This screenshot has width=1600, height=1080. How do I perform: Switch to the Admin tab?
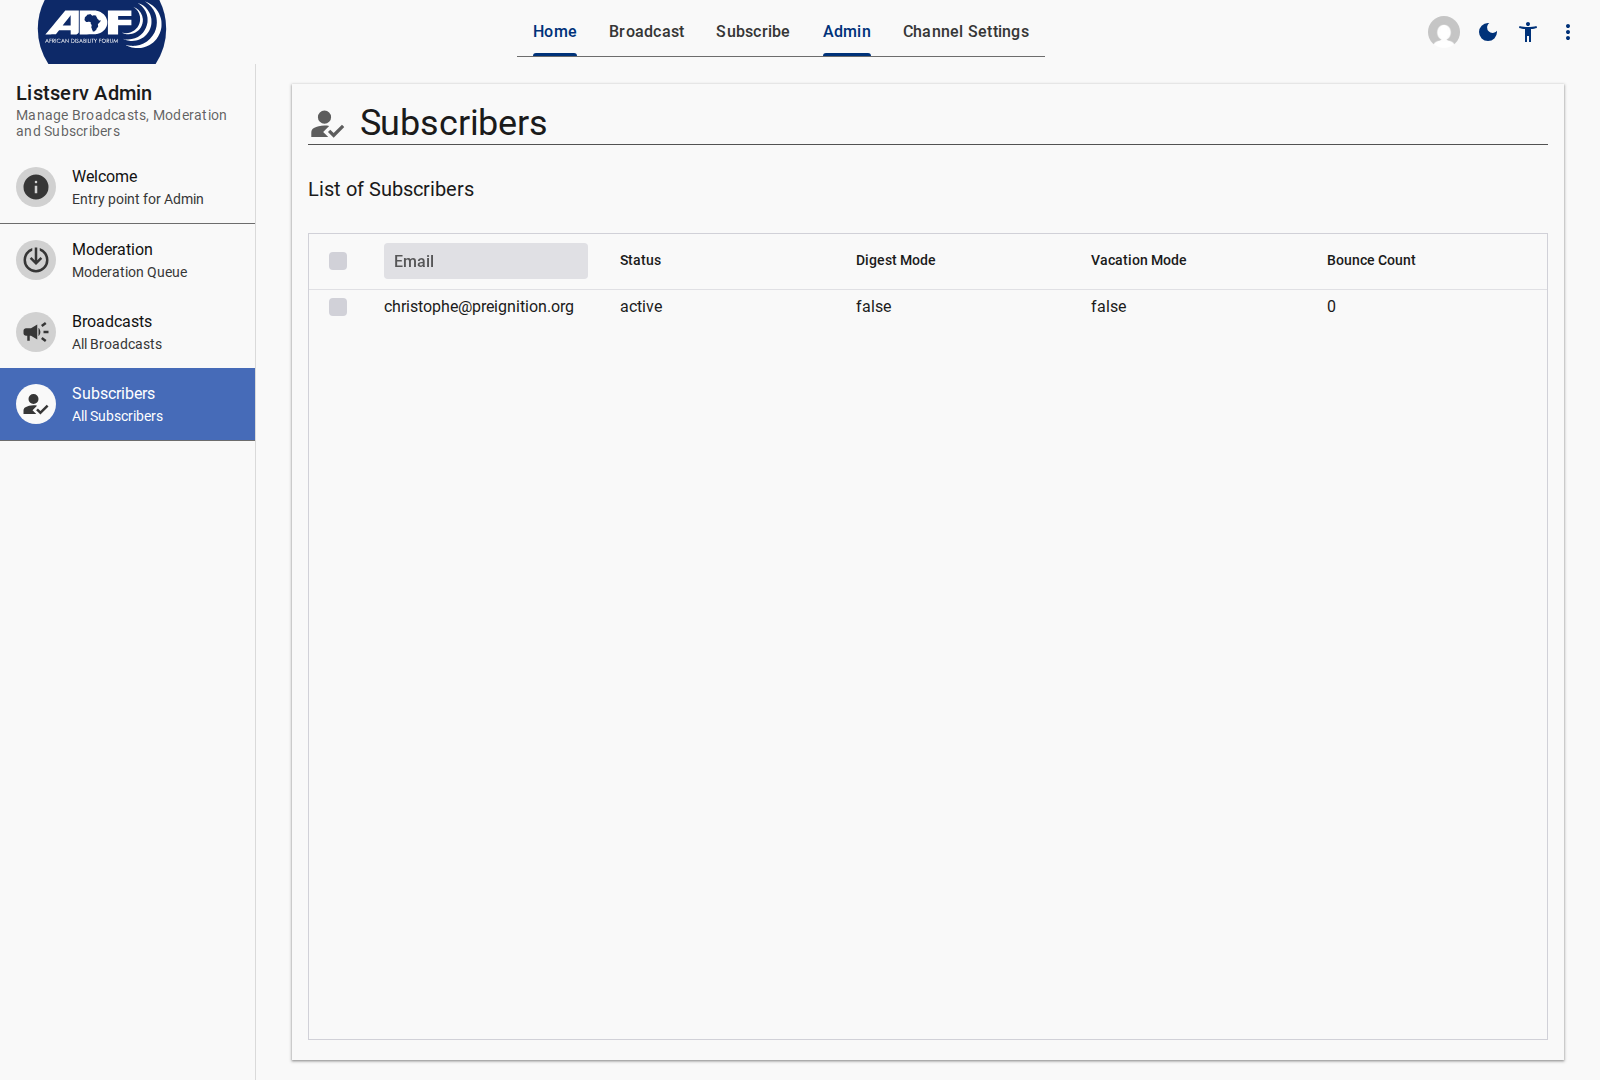[847, 32]
